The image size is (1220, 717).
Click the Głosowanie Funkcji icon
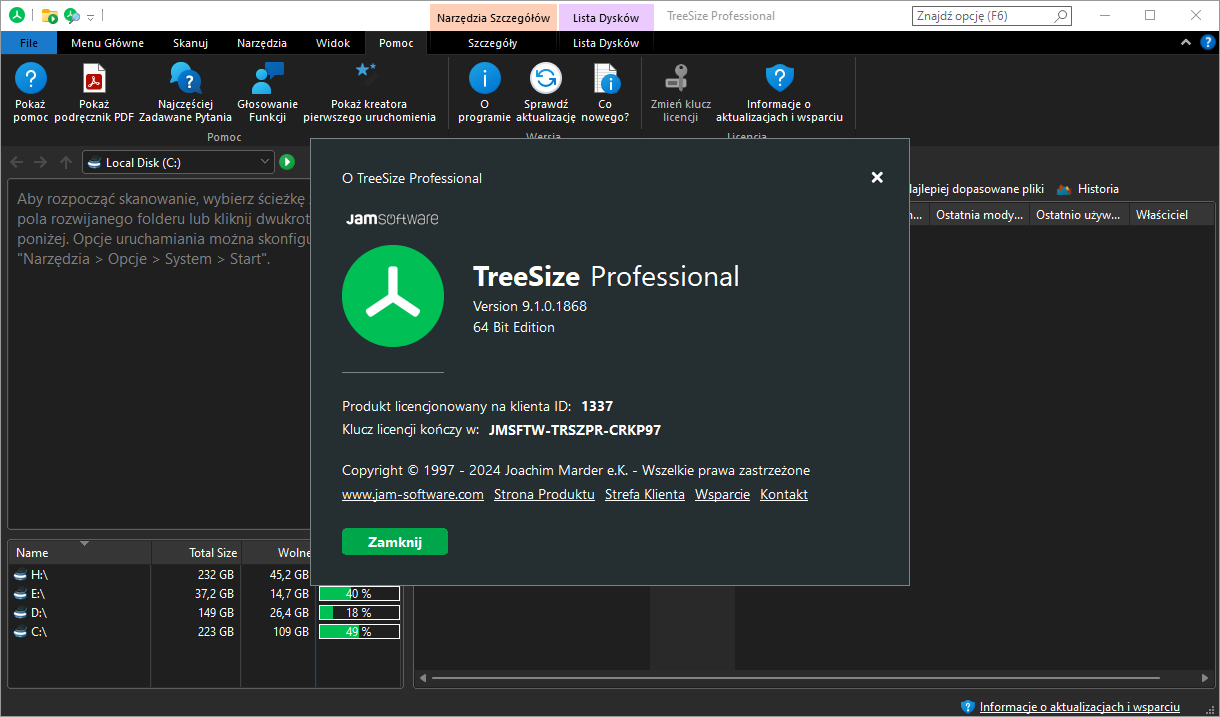268,78
